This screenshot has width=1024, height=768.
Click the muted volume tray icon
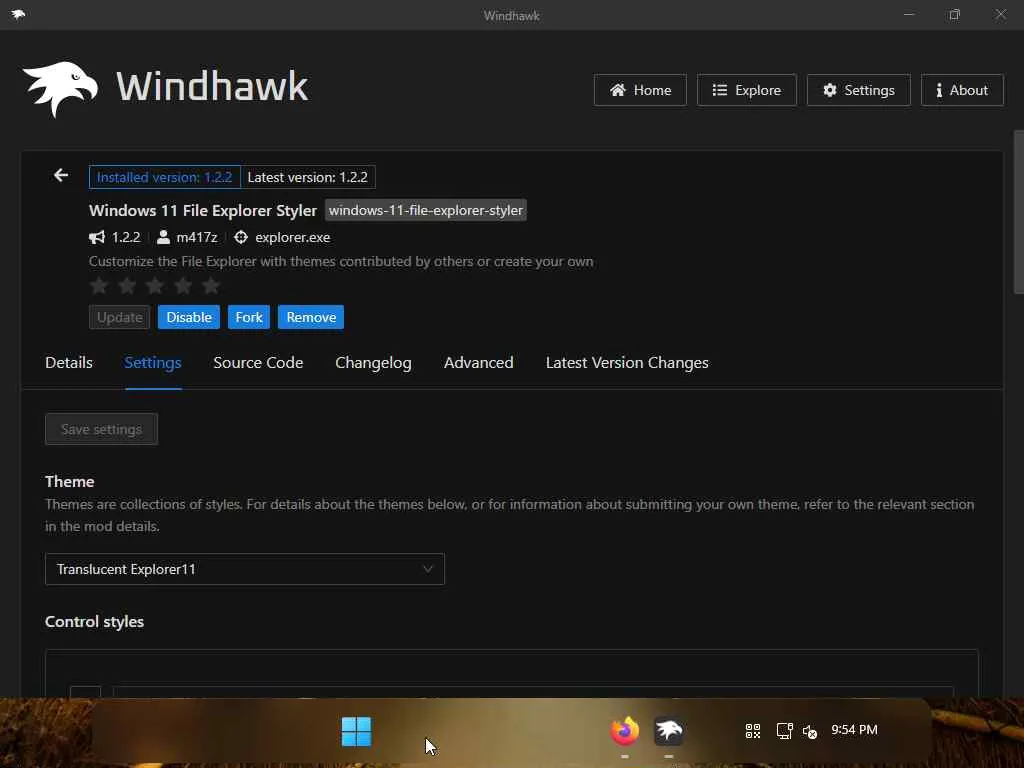click(810, 731)
